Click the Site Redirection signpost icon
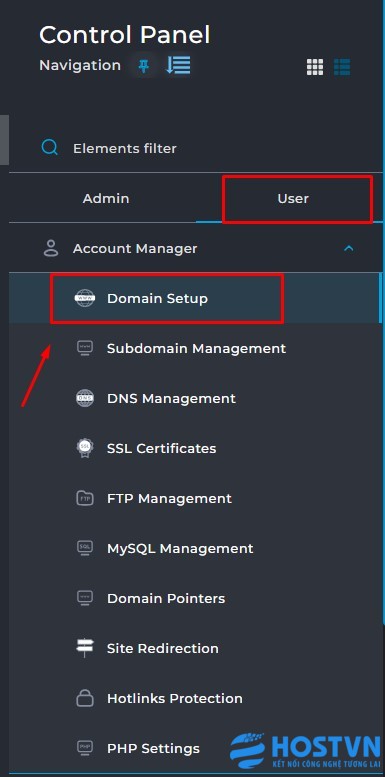This screenshot has width=385, height=777. coord(85,648)
